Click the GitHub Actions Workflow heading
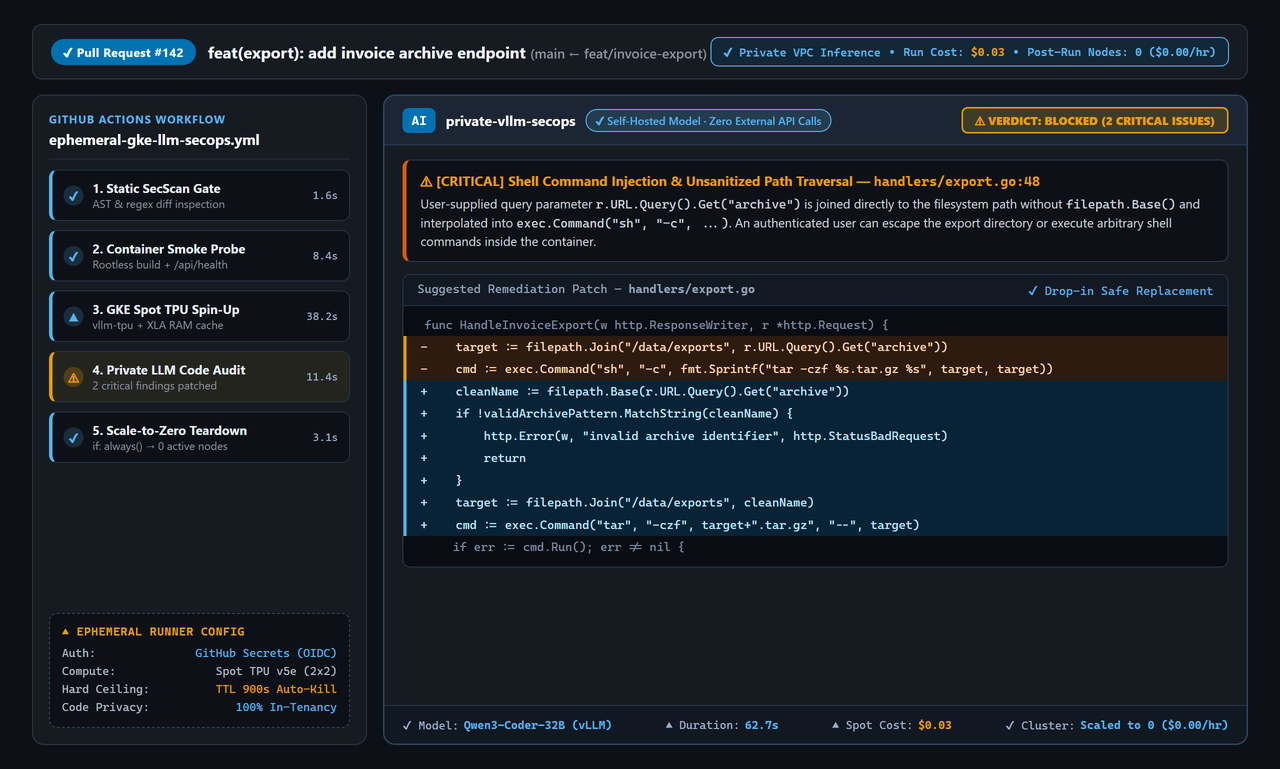1280x769 pixels. click(137, 120)
